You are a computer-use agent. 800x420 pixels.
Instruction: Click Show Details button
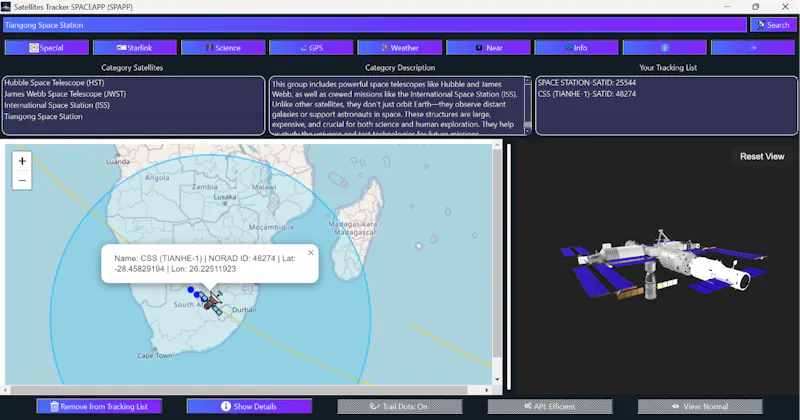(249, 406)
